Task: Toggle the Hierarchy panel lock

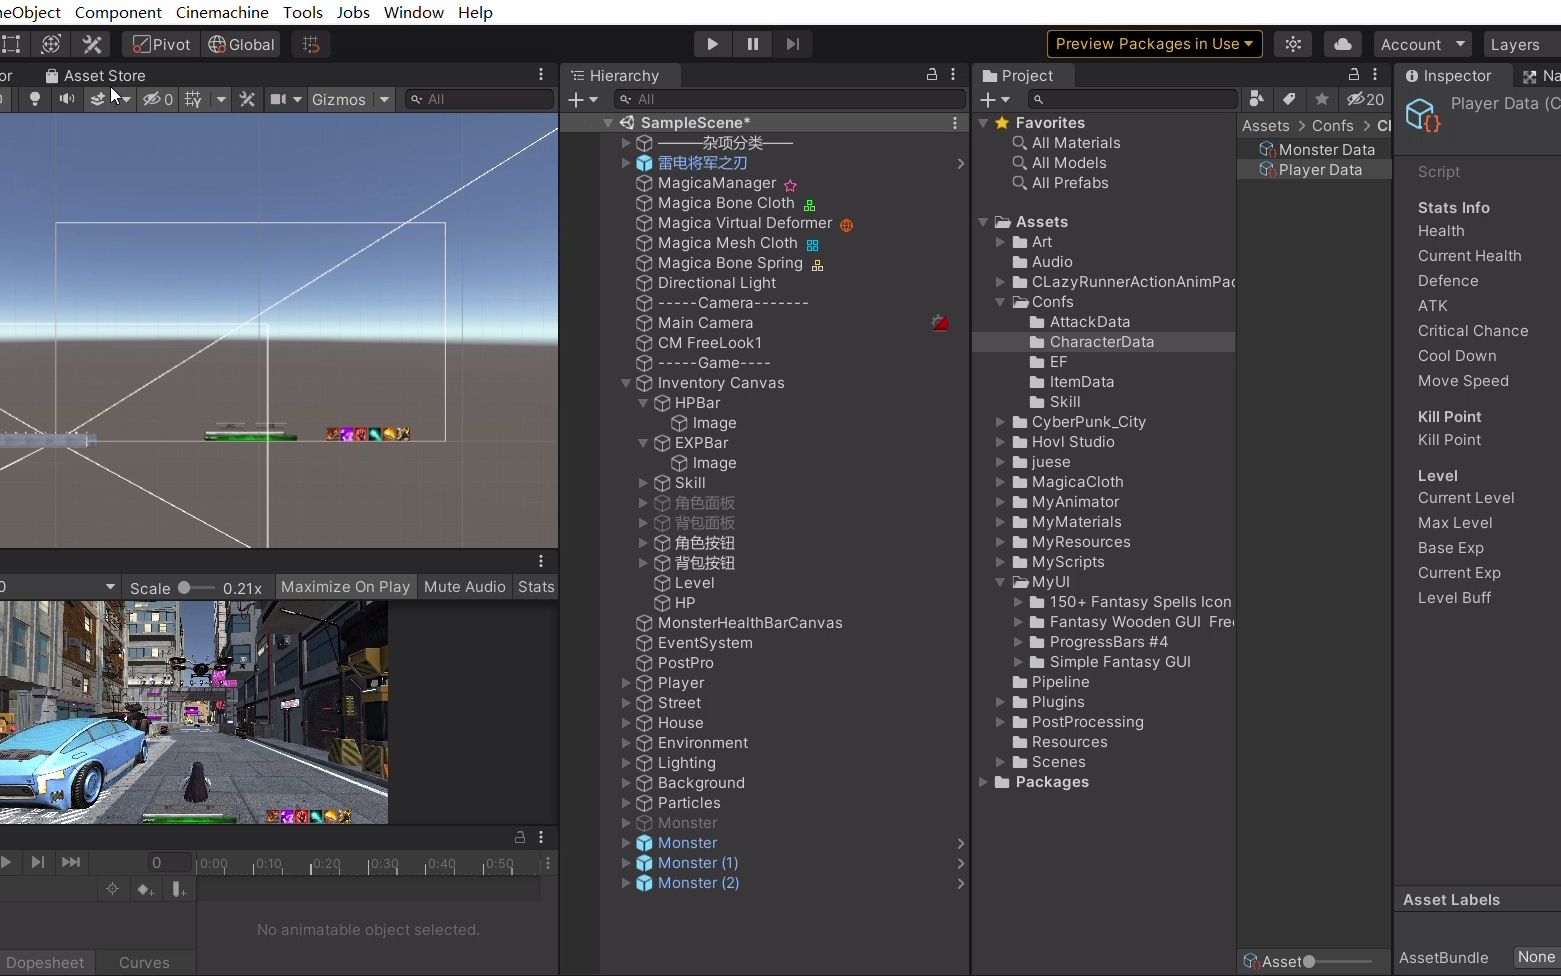Action: coord(931,75)
